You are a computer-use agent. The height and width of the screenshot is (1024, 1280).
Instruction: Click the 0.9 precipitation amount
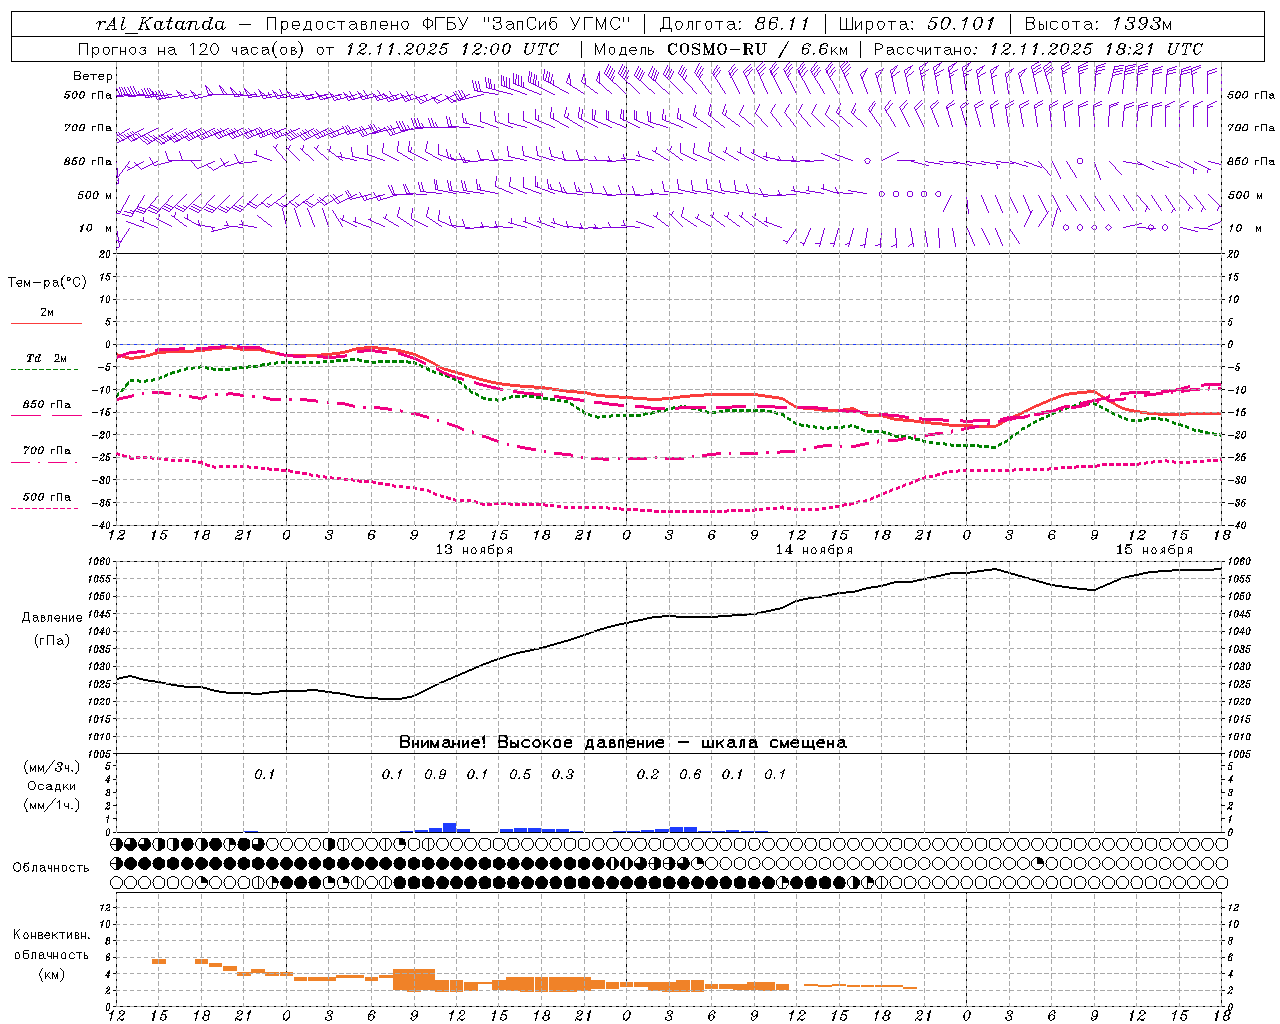click(x=435, y=775)
